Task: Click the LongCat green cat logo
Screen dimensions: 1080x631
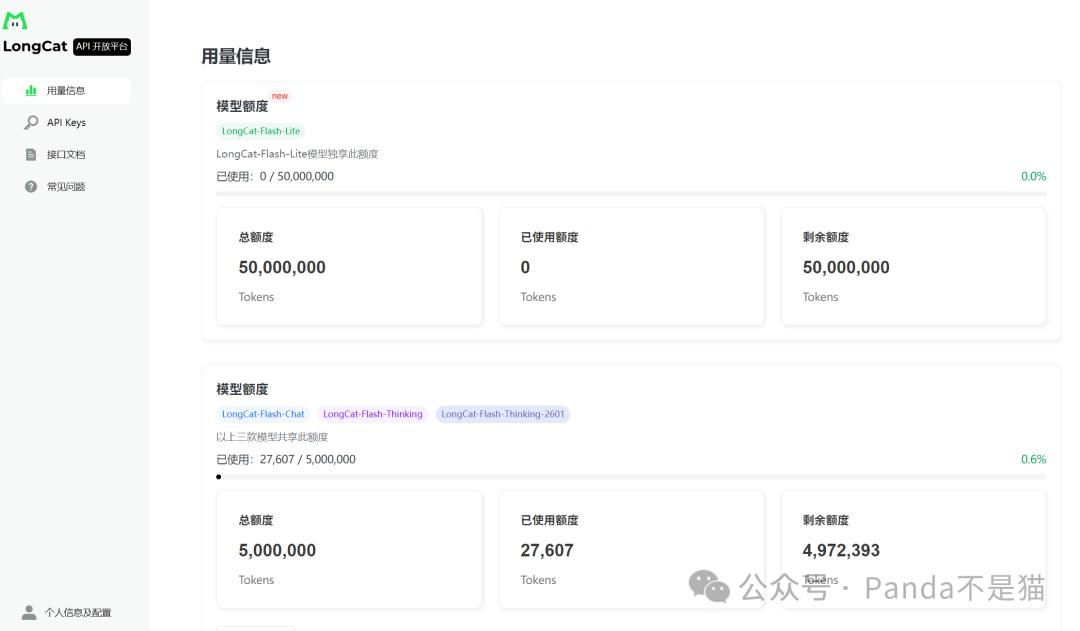Action: pyautogui.click(x=15, y=21)
